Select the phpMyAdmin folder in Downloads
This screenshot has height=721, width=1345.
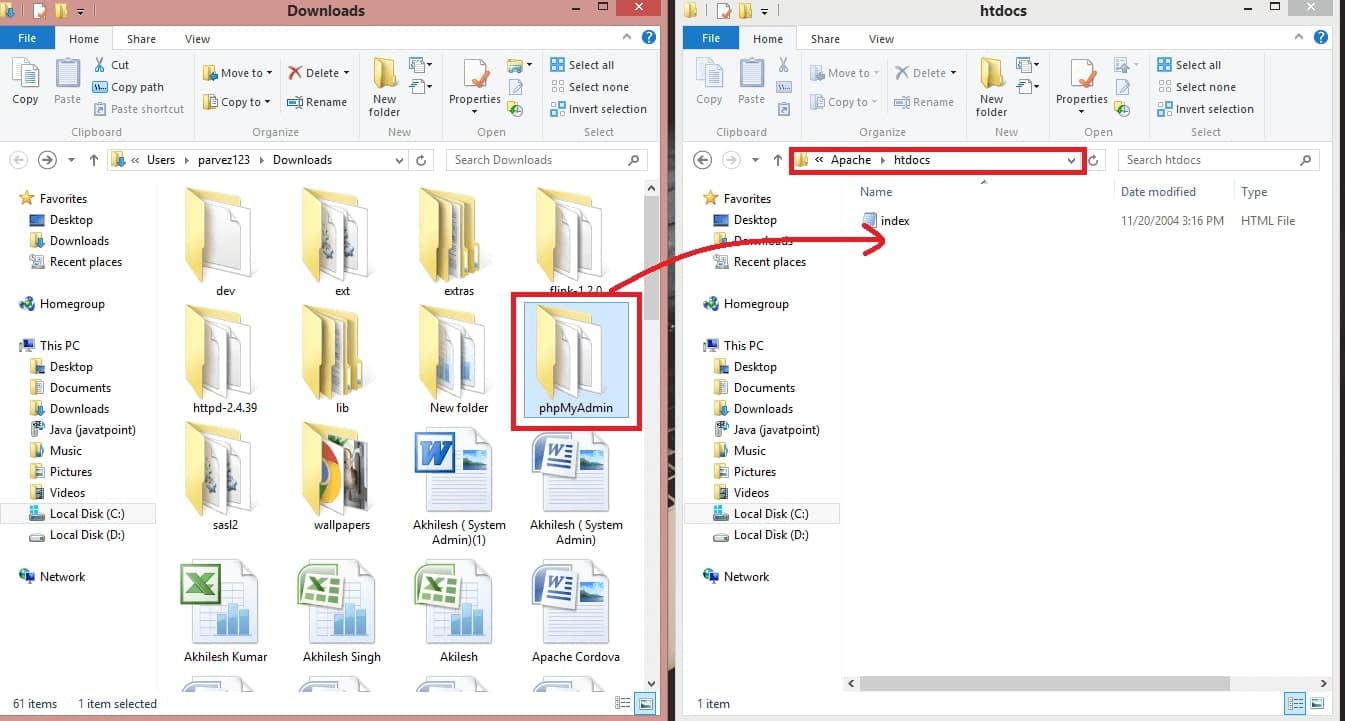coord(576,361)
